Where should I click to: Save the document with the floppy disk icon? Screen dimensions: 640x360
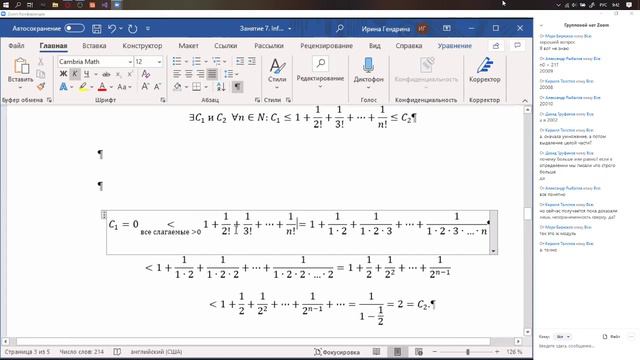(97, 29)
